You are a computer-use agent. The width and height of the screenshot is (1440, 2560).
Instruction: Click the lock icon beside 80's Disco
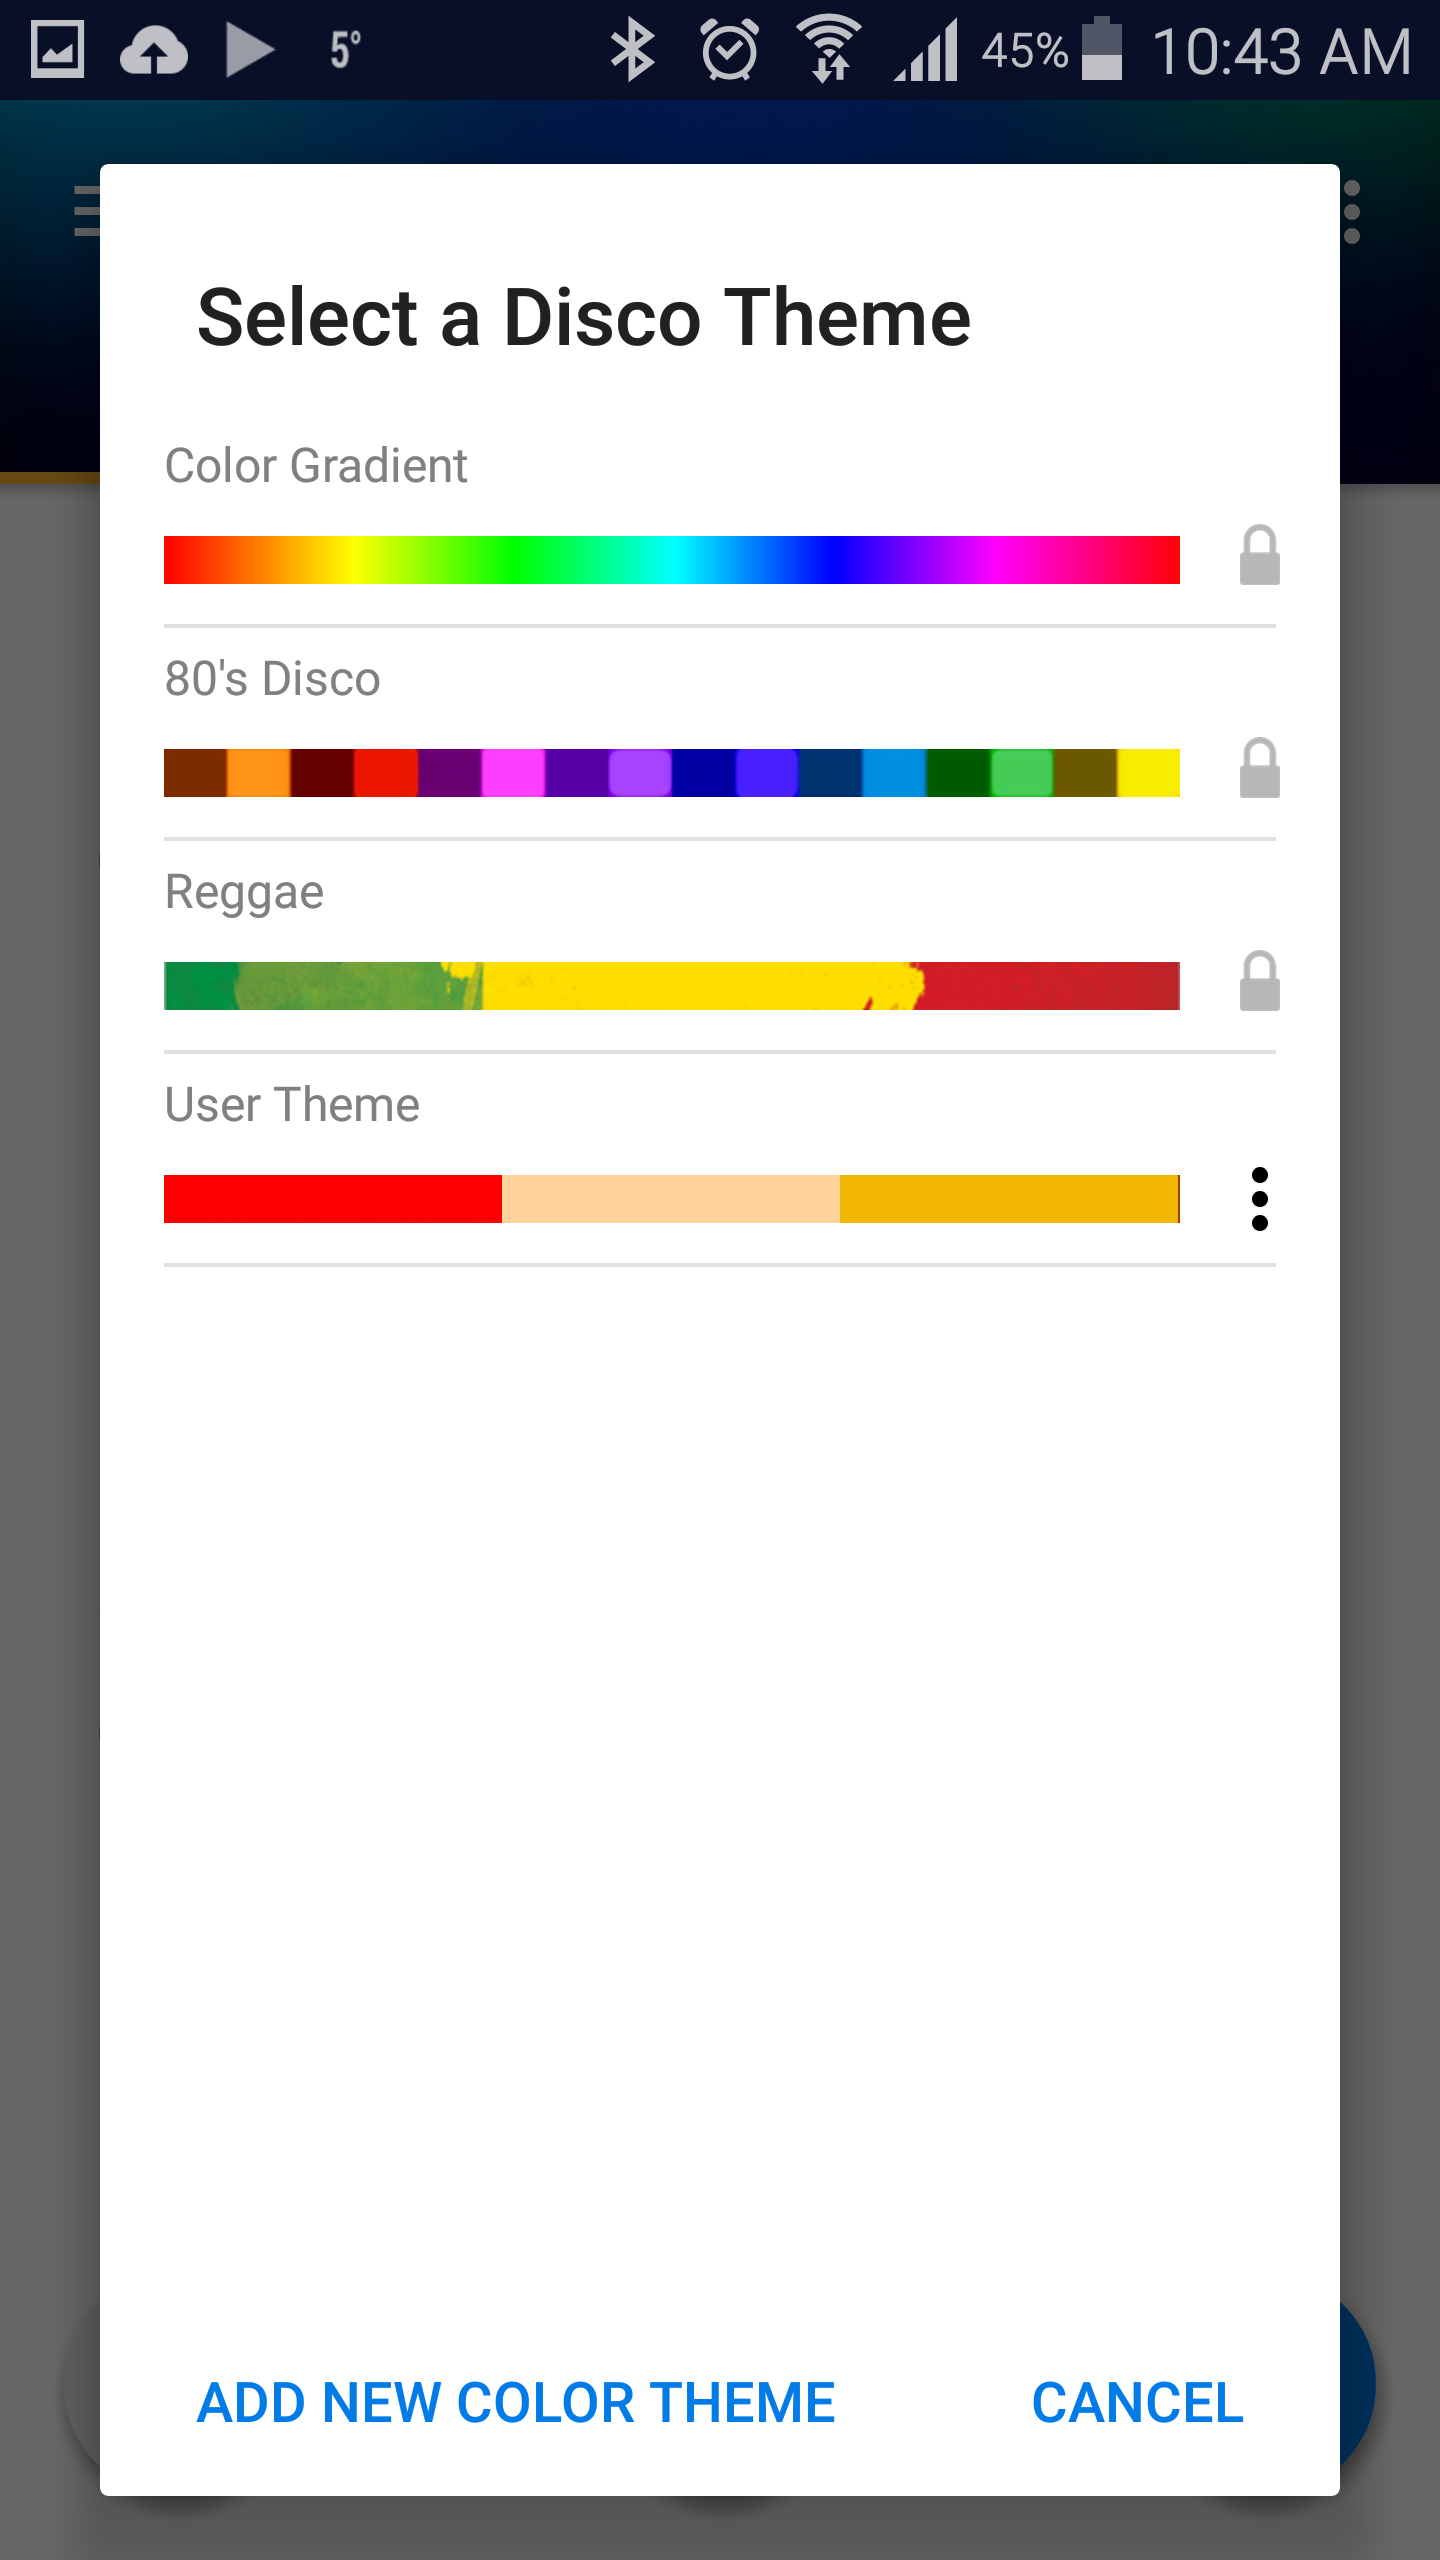click(1259, 769)
